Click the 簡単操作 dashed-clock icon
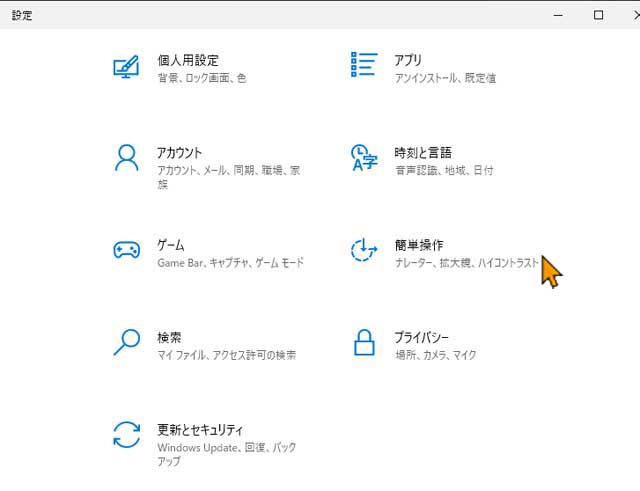 tap(363, 250)
